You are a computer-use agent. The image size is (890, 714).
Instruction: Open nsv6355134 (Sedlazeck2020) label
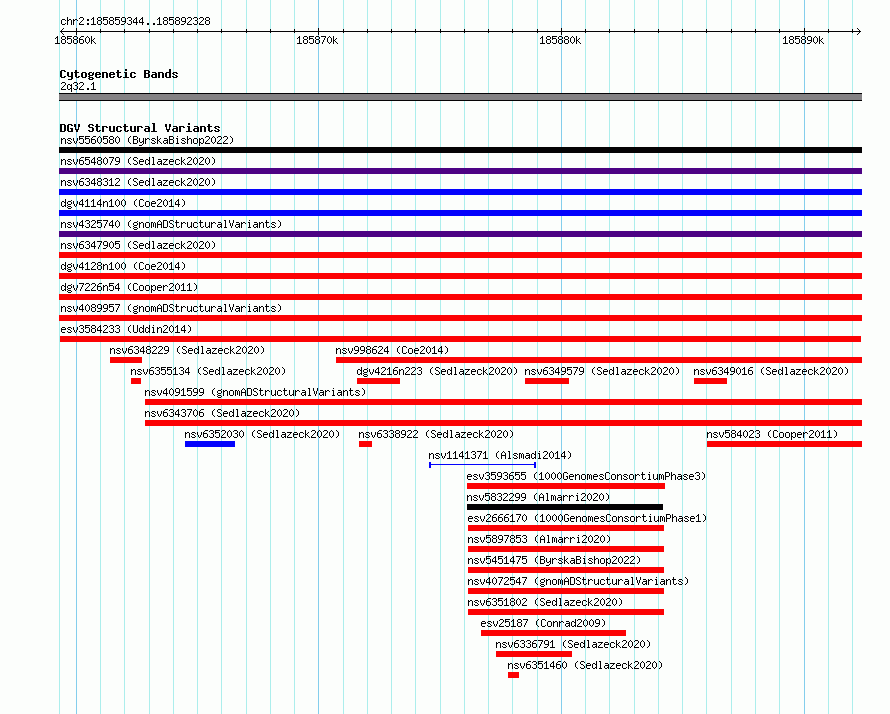coord(208,371)
